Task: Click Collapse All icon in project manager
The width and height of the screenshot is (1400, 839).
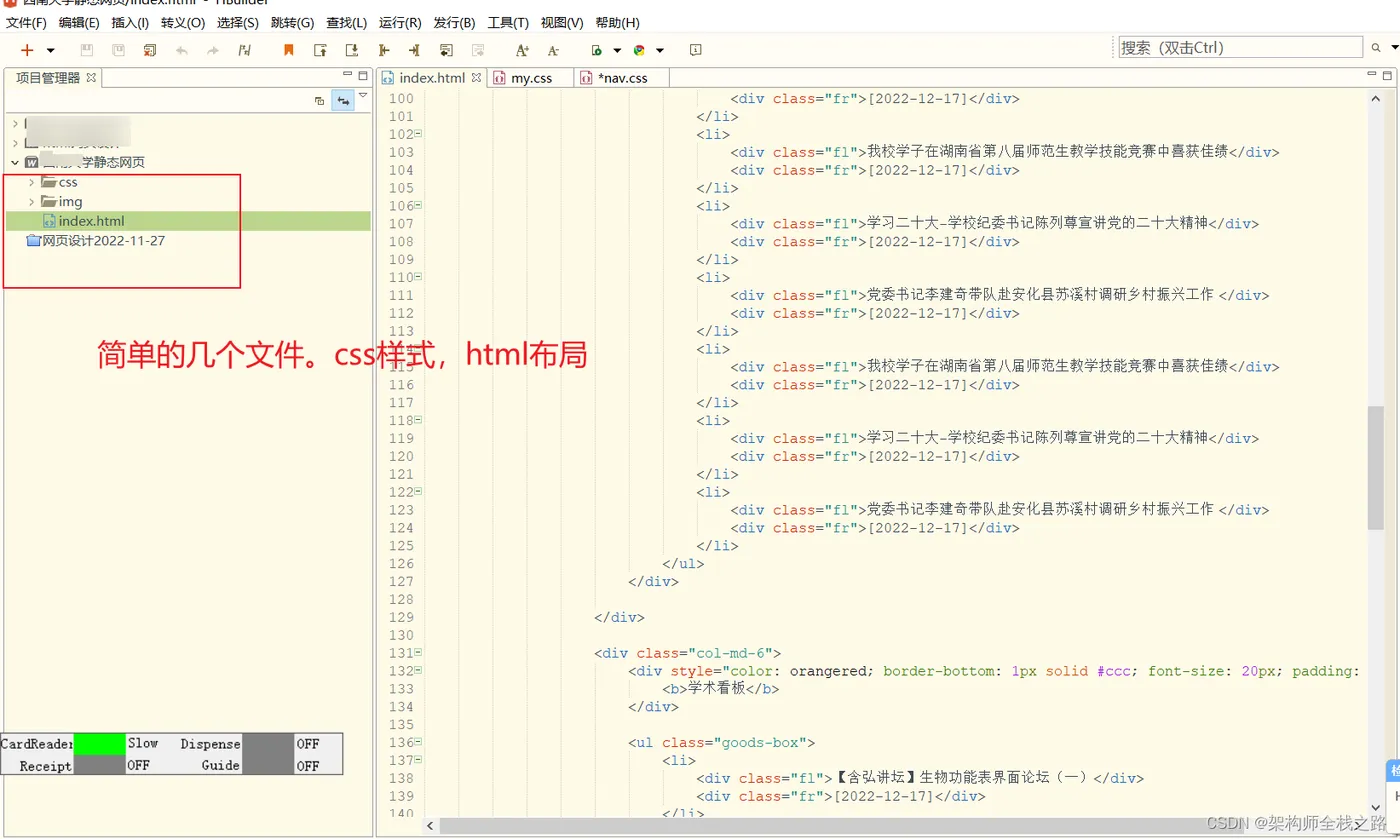Action: (x=320, y=100)
